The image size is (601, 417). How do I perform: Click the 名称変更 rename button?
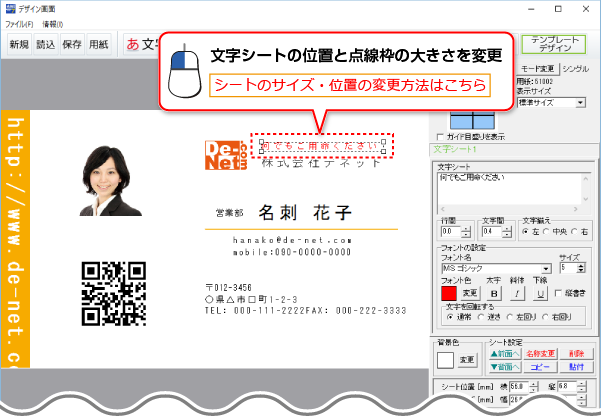point(540,354)
